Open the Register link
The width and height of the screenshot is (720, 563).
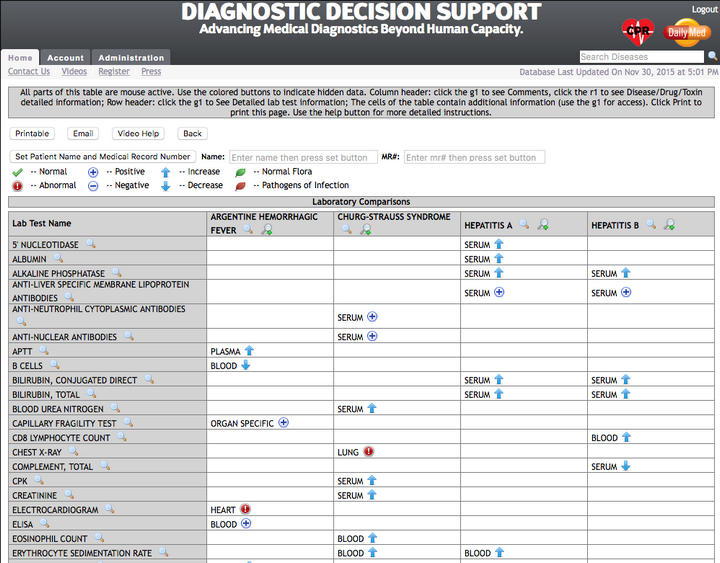[114, 71]
